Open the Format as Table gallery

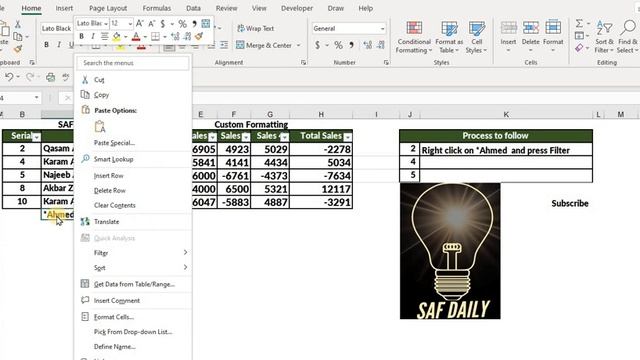(449, 37)
